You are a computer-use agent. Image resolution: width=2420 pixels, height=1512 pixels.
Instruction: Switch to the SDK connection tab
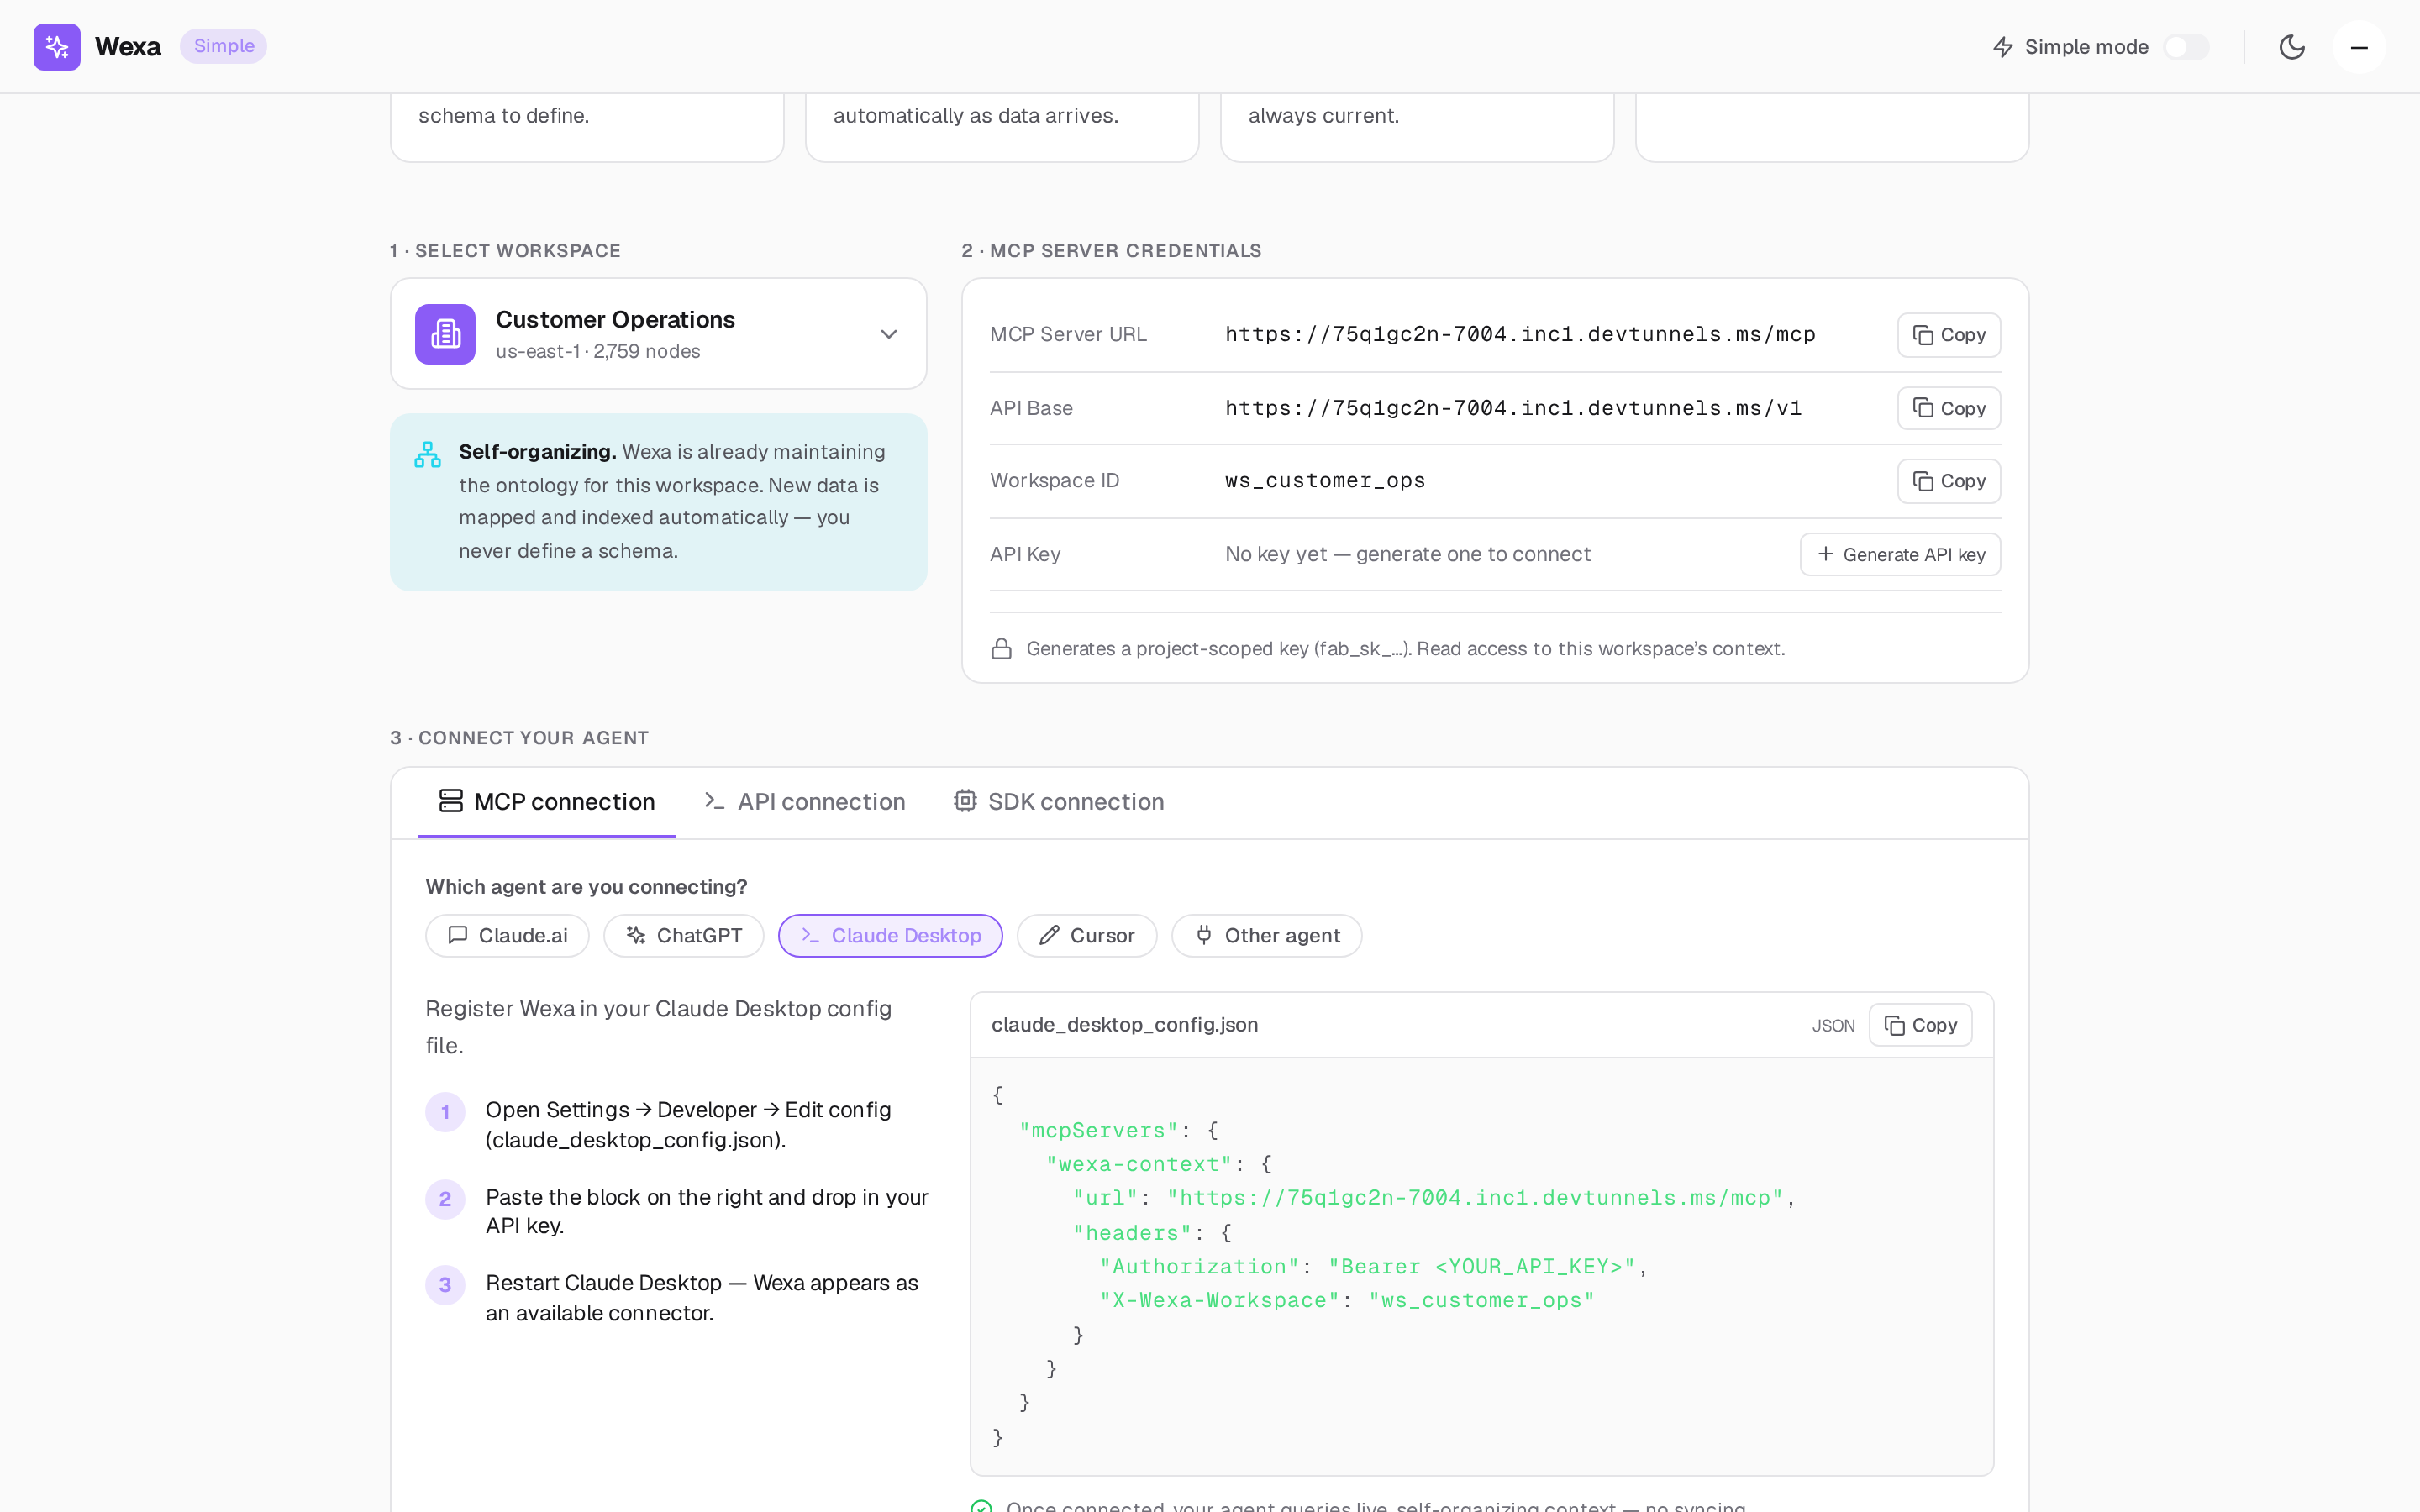1058,802
